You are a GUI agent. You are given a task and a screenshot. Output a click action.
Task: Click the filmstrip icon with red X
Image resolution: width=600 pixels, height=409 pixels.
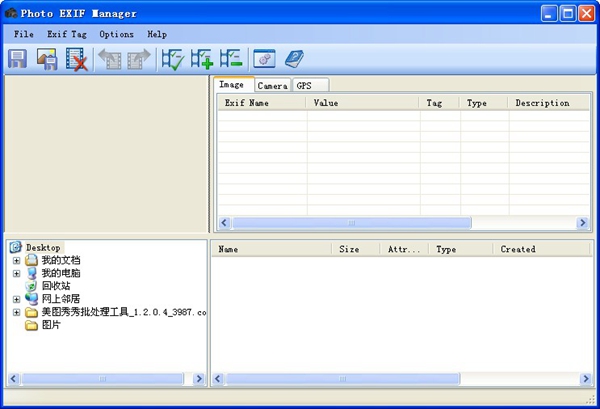pyautogui.click(x=77, y=60)
